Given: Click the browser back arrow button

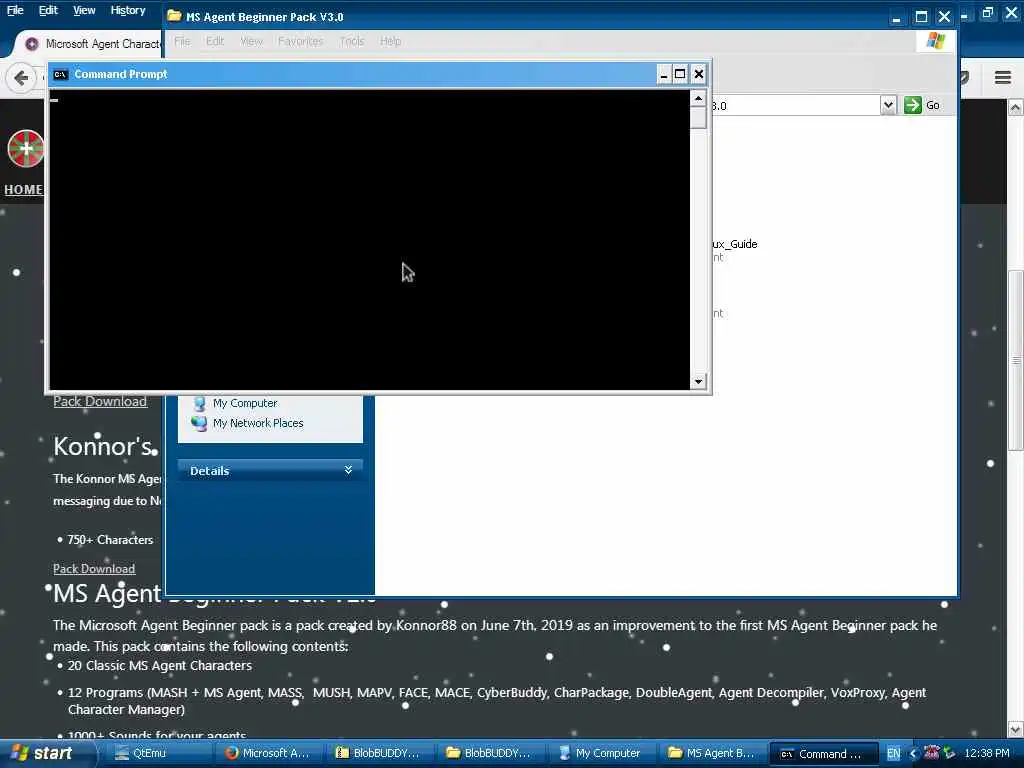Looking at the screenshot, I should click(20, 78).
